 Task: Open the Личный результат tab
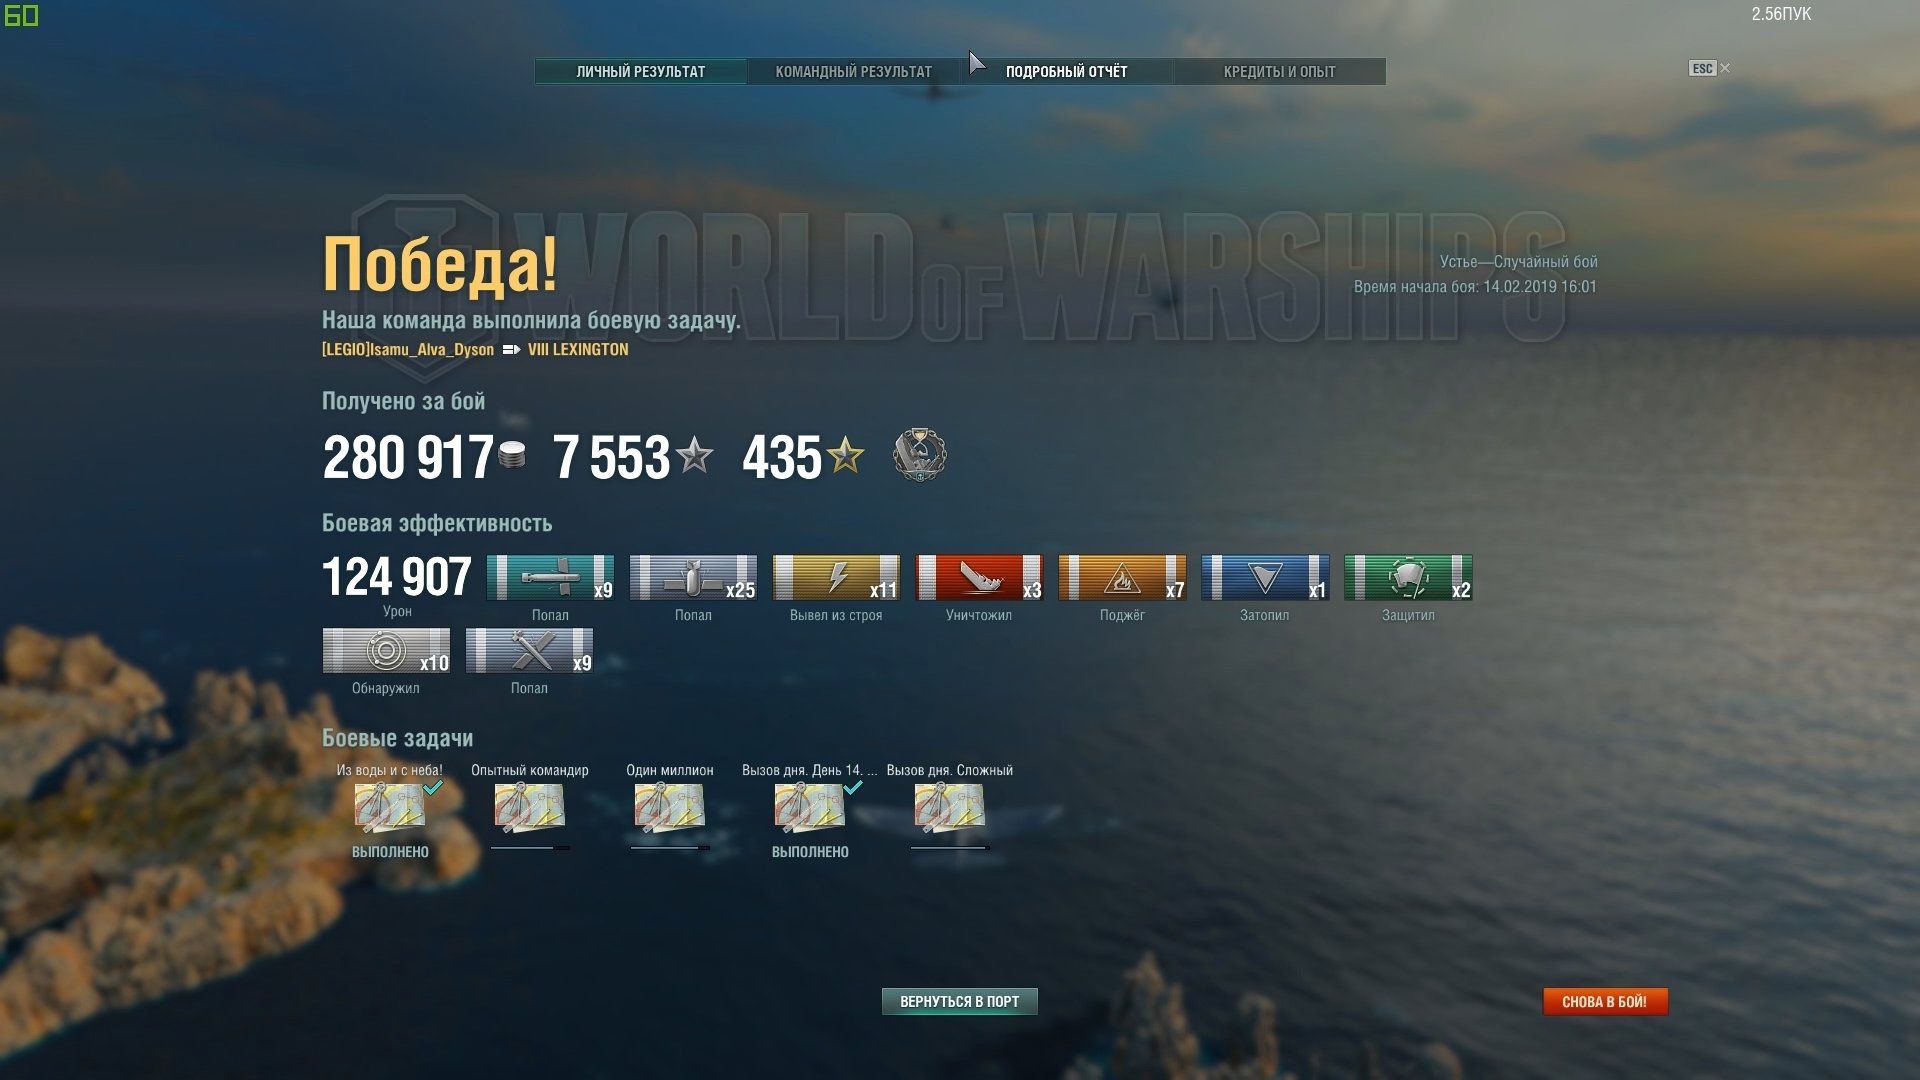coord(641,71)
